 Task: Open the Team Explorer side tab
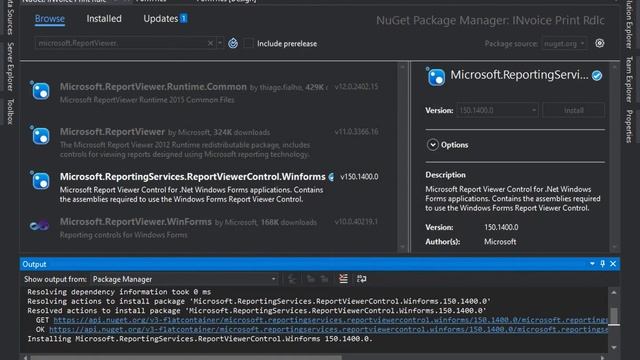coord(629,80)
